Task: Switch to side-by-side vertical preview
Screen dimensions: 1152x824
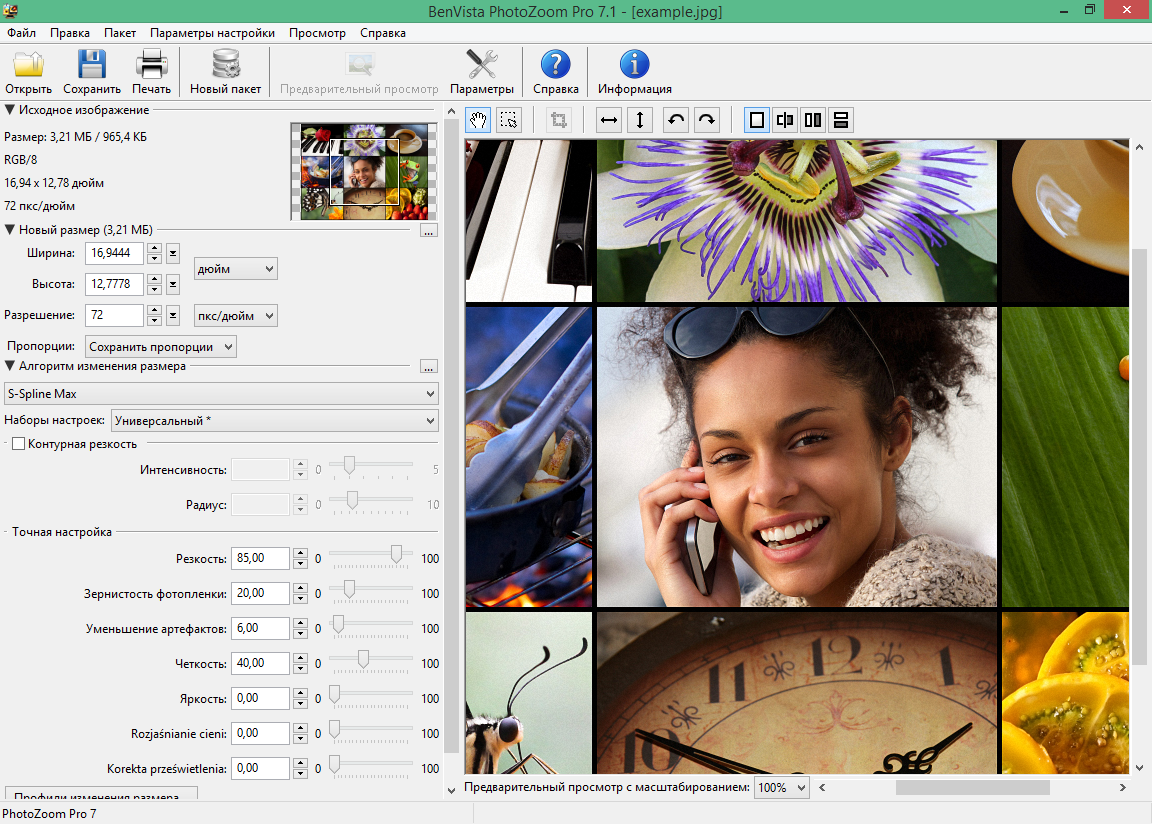Action: coord(813,120)
